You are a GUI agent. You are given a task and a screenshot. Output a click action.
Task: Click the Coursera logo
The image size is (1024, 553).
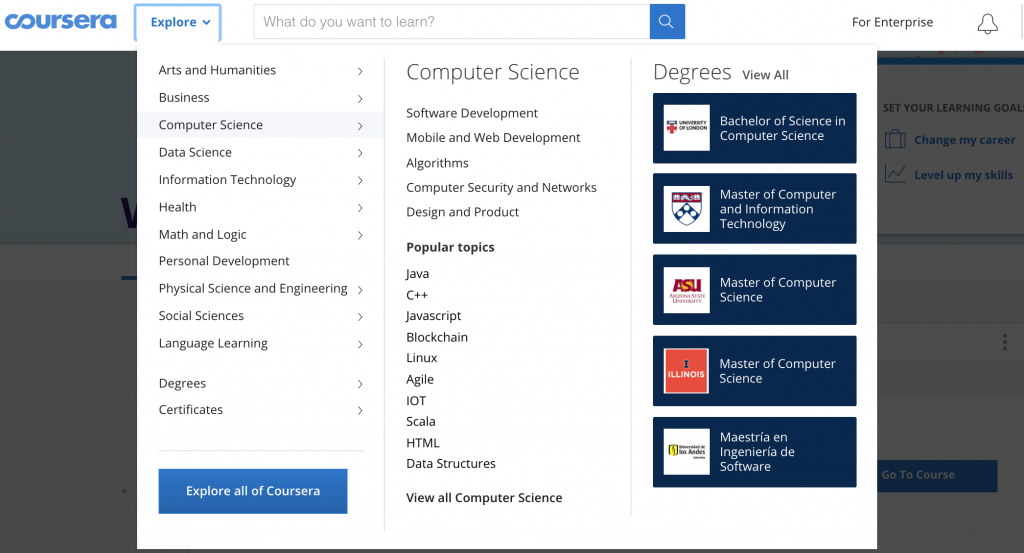[x=61, y=22]
